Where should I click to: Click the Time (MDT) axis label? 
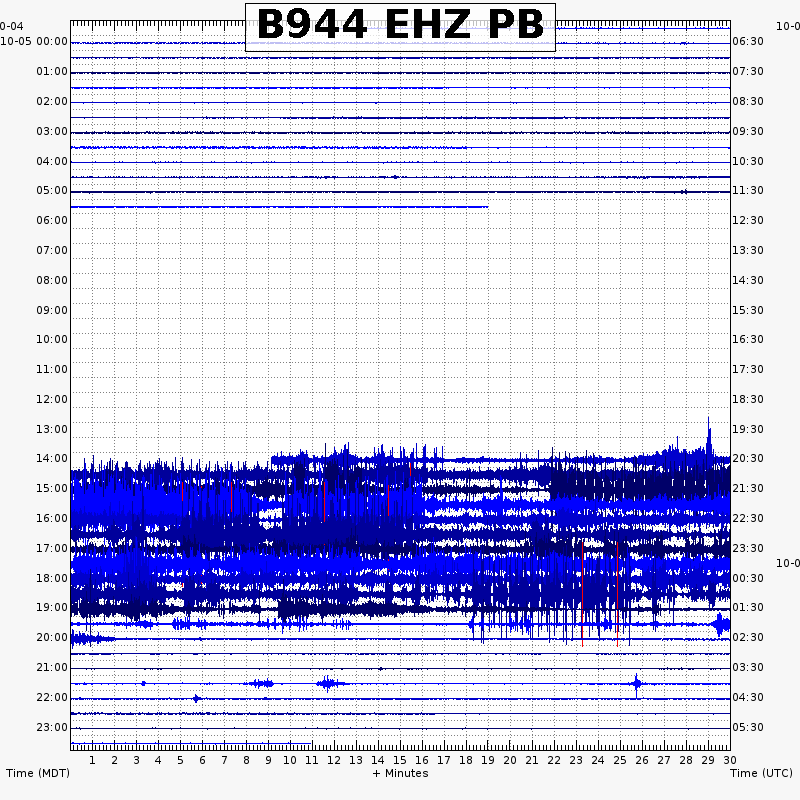[38, 773]
